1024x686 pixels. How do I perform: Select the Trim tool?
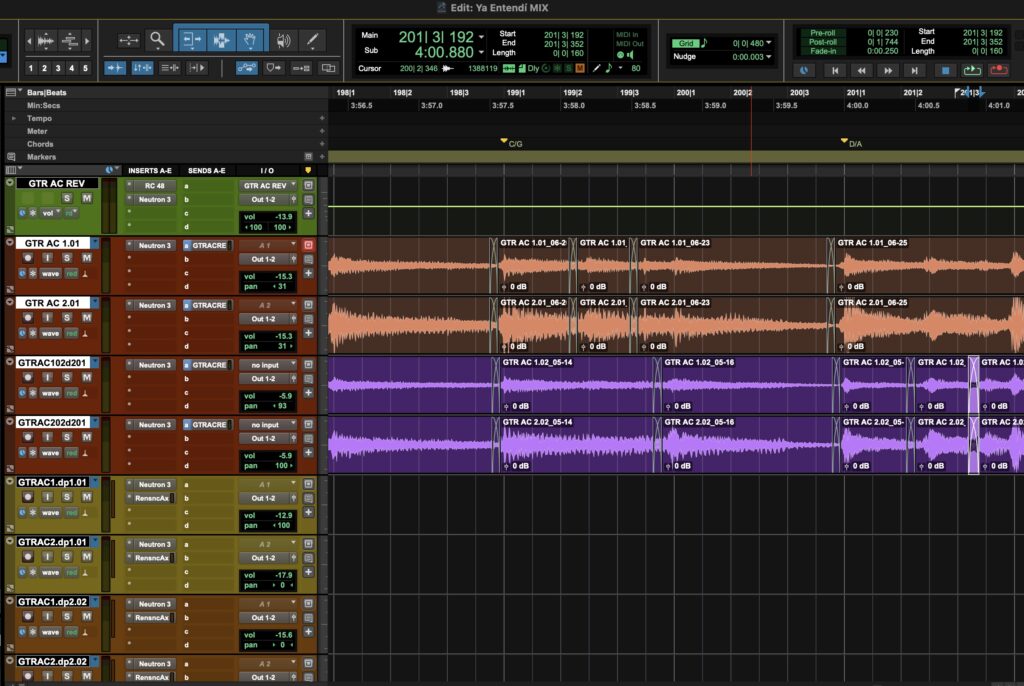point(191,41)
